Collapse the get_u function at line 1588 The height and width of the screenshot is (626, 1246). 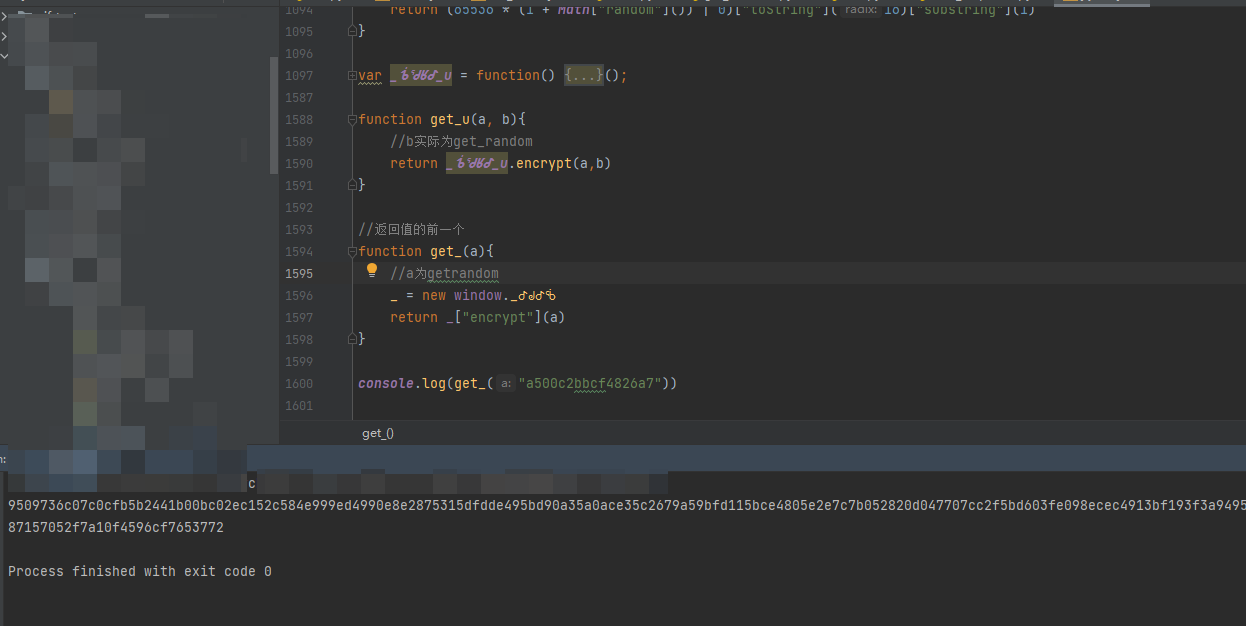click(x=352, y=119)
